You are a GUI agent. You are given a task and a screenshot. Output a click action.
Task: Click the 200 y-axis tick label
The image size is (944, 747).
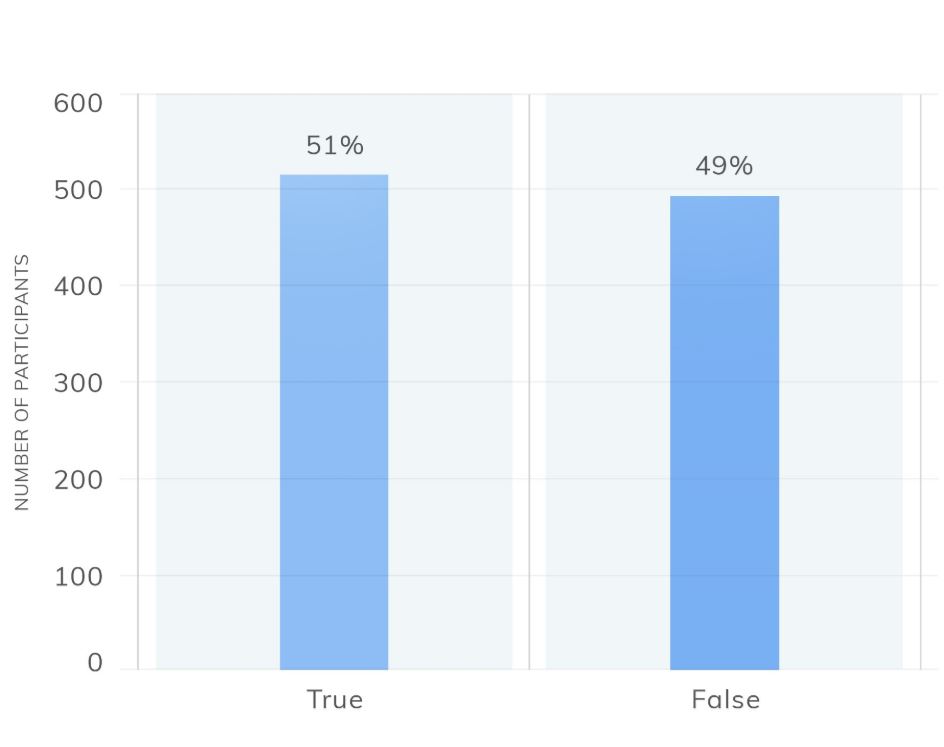pos(78,480)
